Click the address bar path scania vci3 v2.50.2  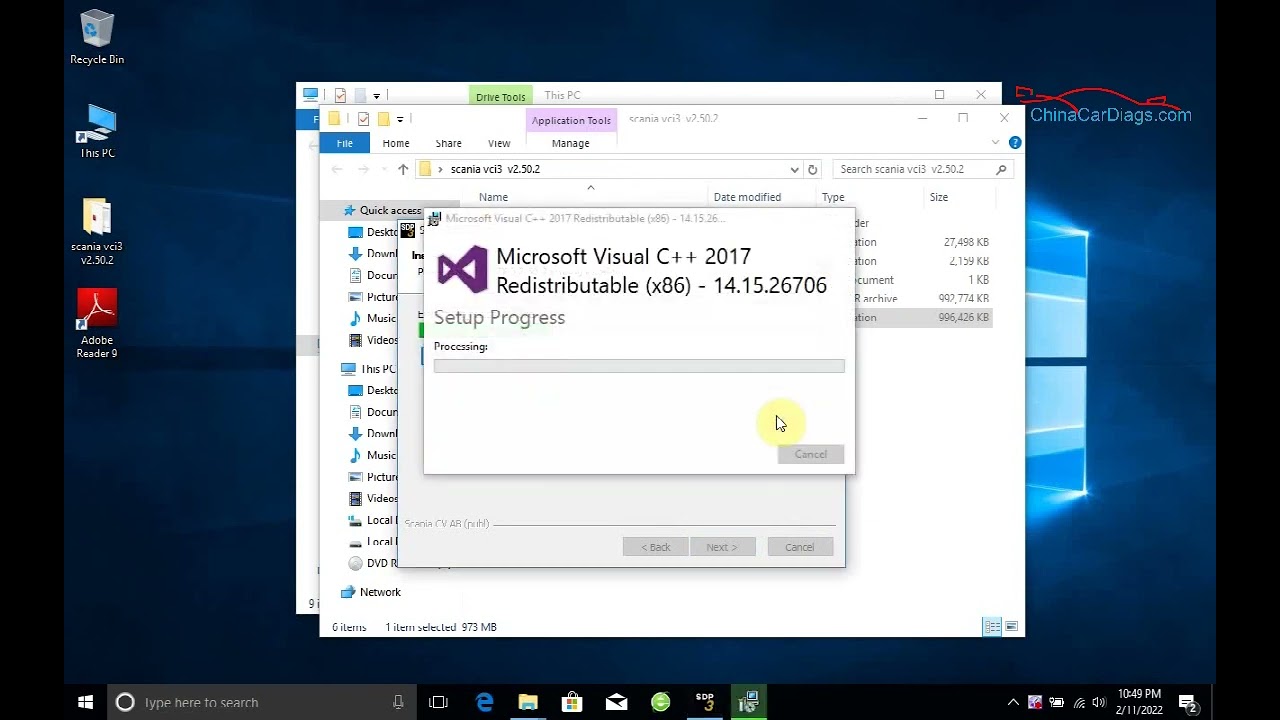point(495,169)
